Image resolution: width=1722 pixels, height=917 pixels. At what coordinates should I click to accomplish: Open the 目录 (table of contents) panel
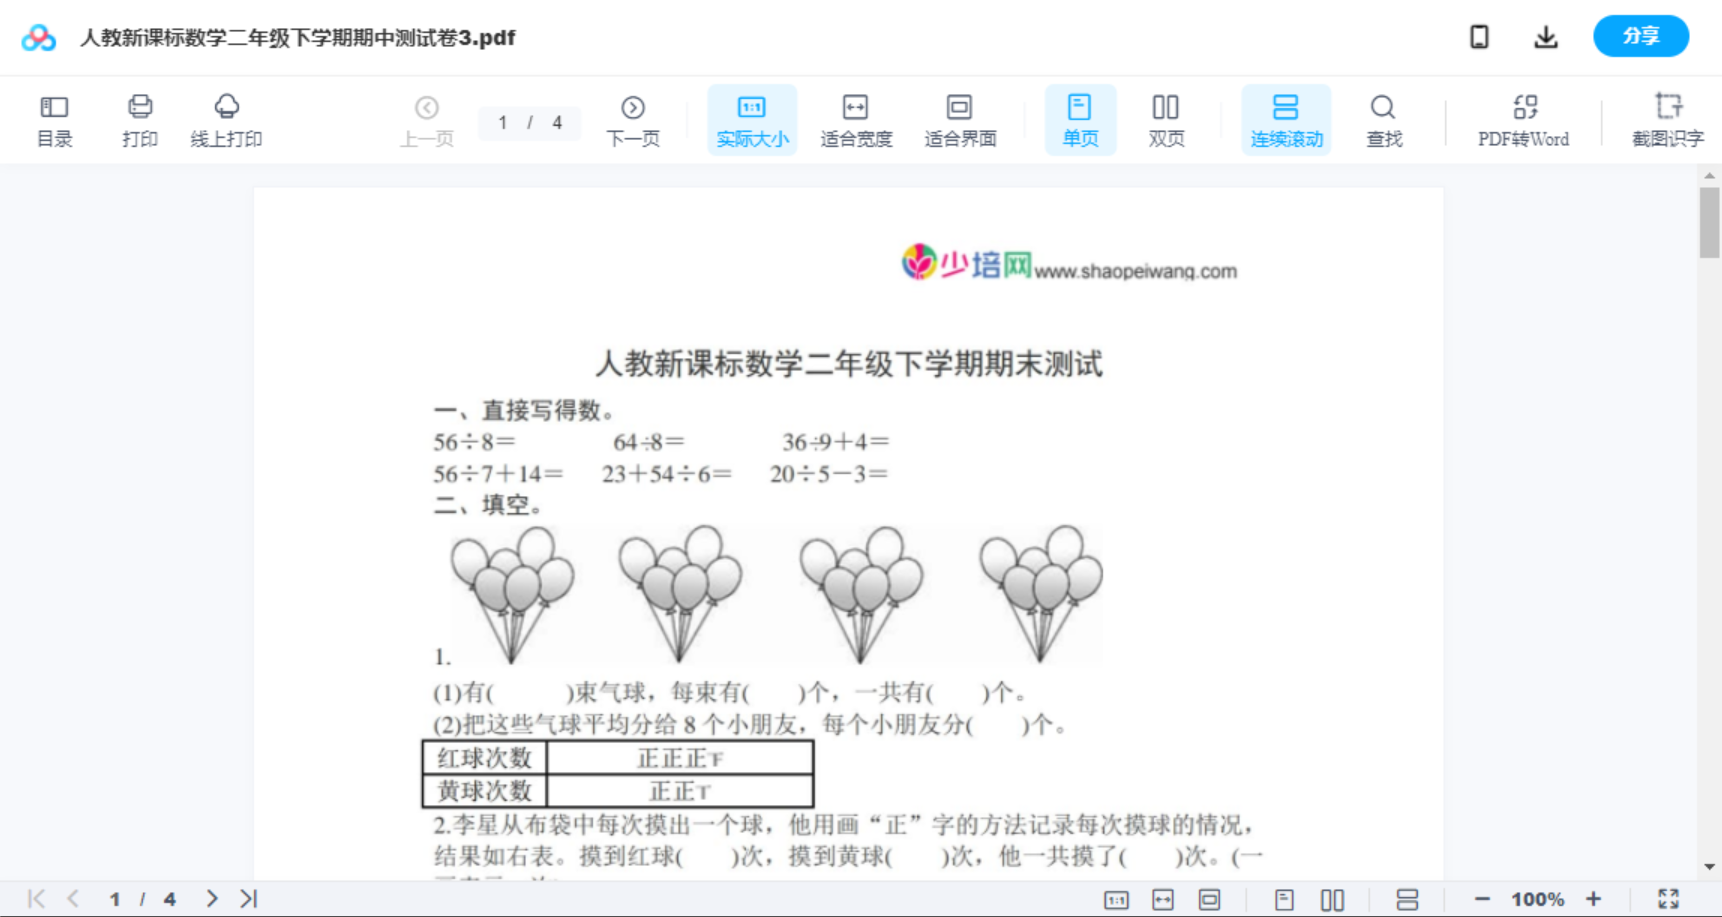point(55,119)
